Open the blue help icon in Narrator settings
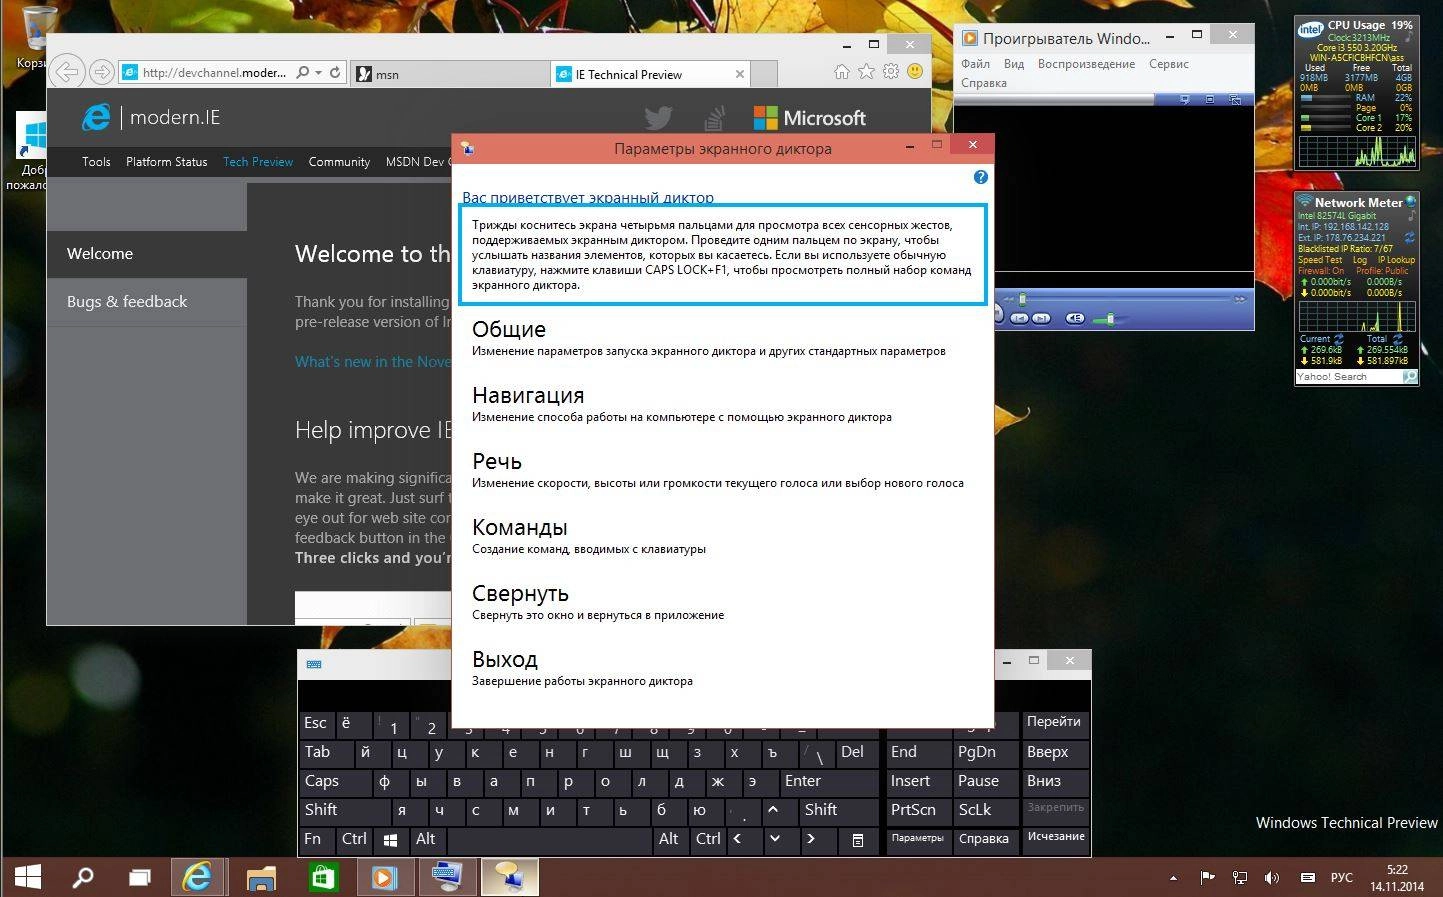1443x897 pixels. [x=980, y=177]
